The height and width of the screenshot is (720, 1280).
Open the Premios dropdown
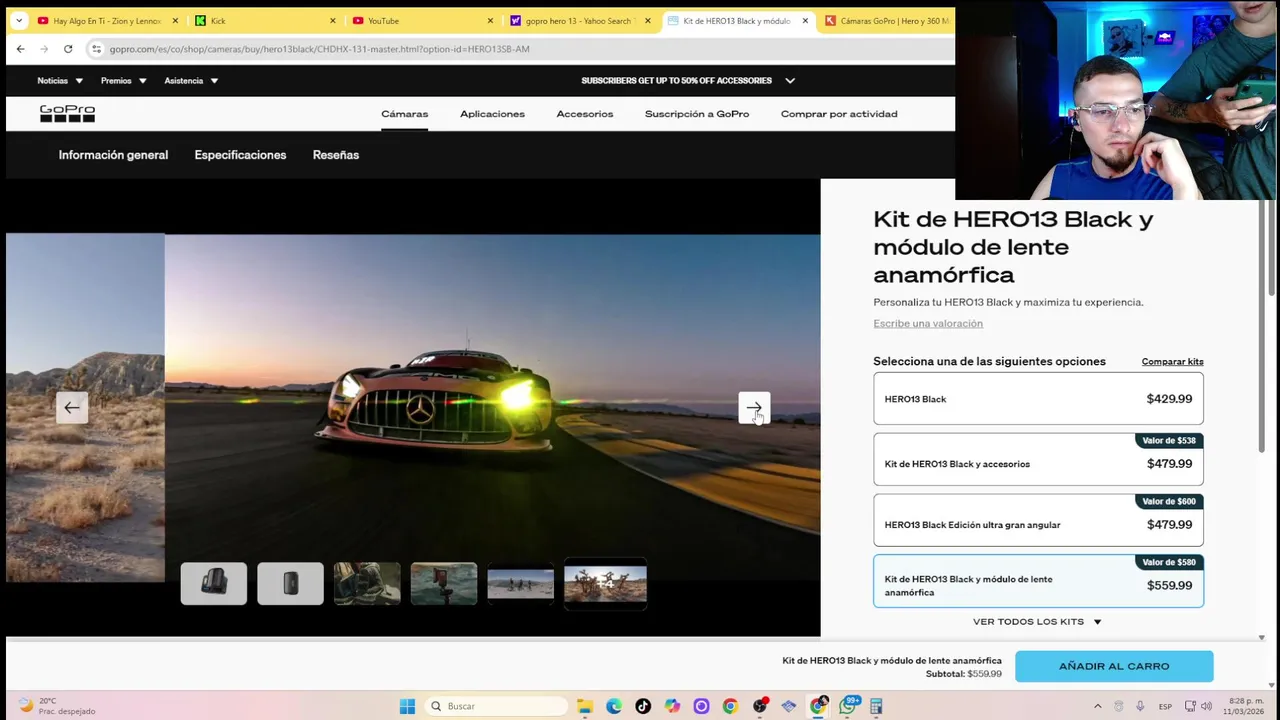point(124,81)
